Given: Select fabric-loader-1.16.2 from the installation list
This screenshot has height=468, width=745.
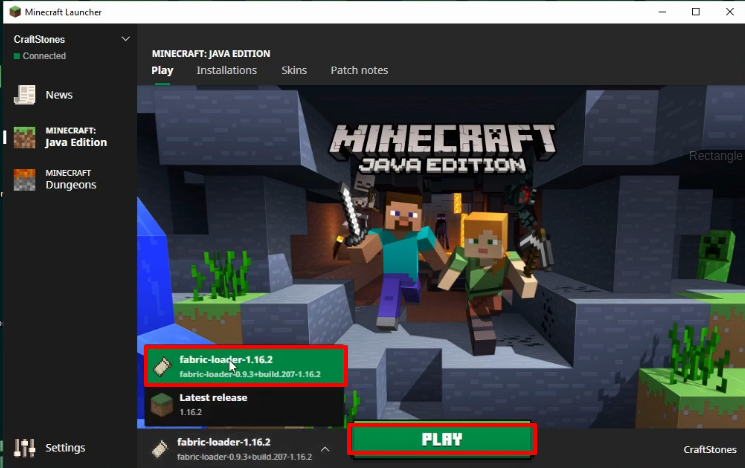Looking at the screenshot, I should pyautogui.click(x=246, y=366).
